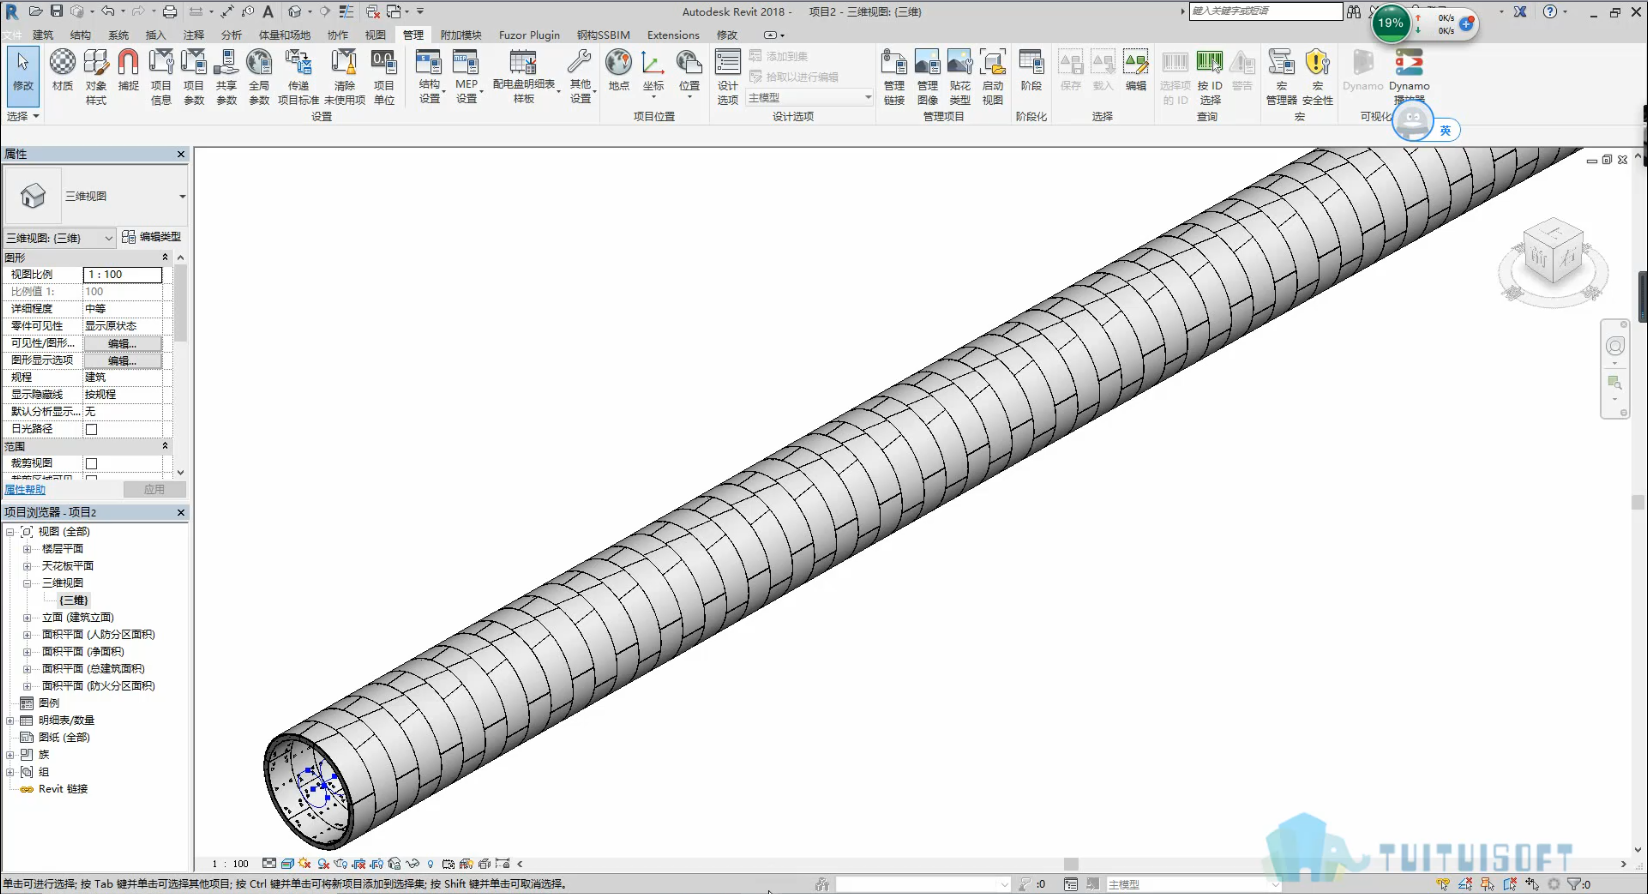The width and height of the screenshot is (1648, 894).
Task: Collapse the 图形 properties section
Action: tap(165, 257)
